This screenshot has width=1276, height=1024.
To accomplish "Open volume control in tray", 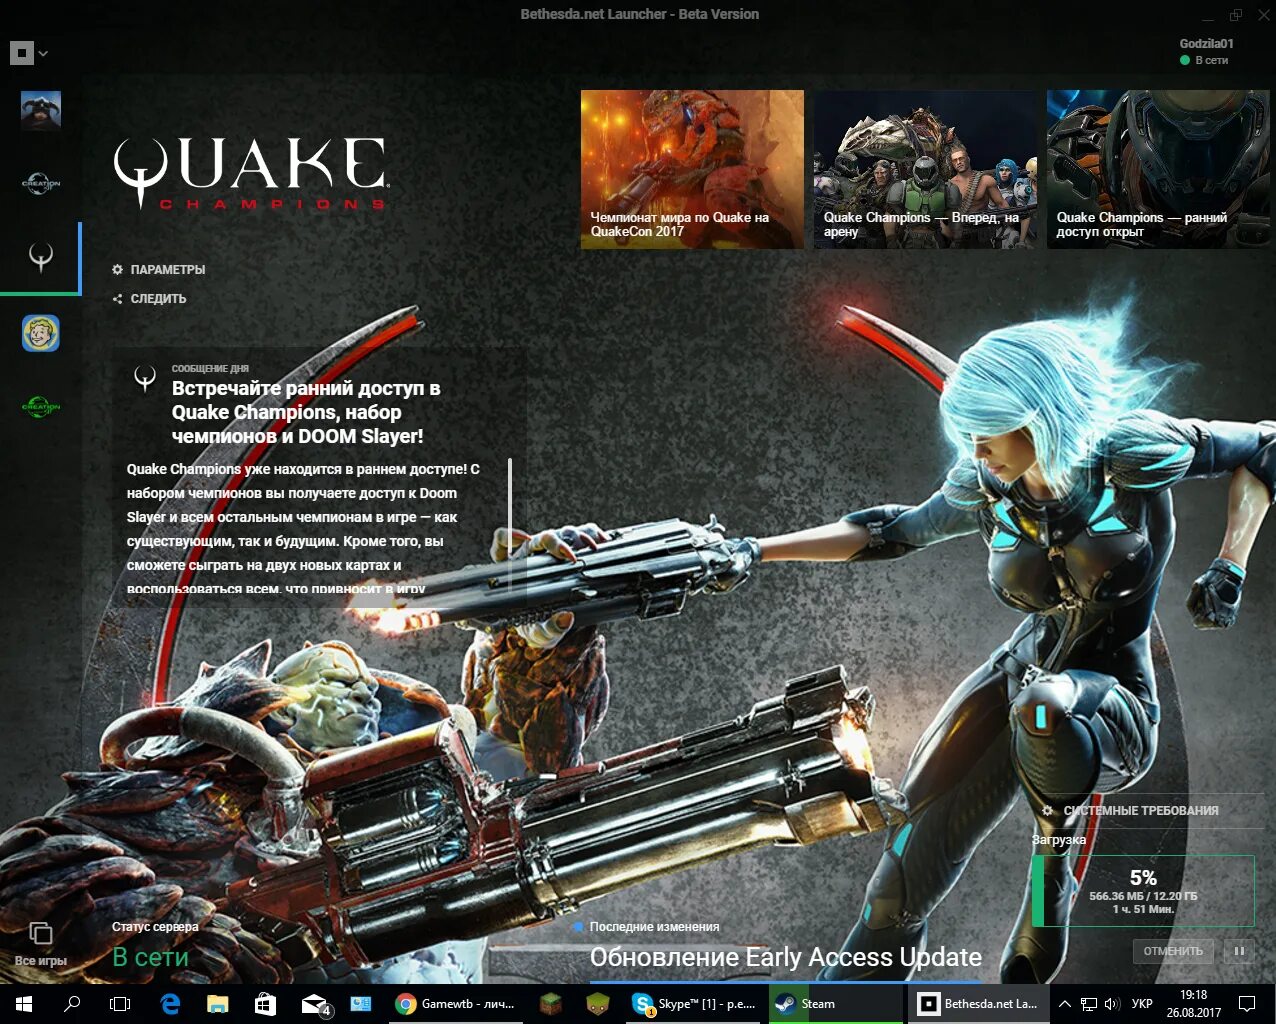I will click(1112, 1004).
